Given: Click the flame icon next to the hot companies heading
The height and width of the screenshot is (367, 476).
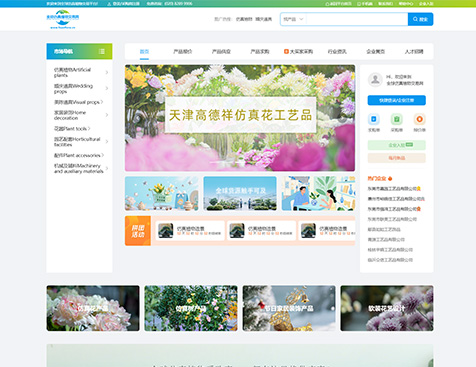Looking at the screenshot, I should [390, 178].
